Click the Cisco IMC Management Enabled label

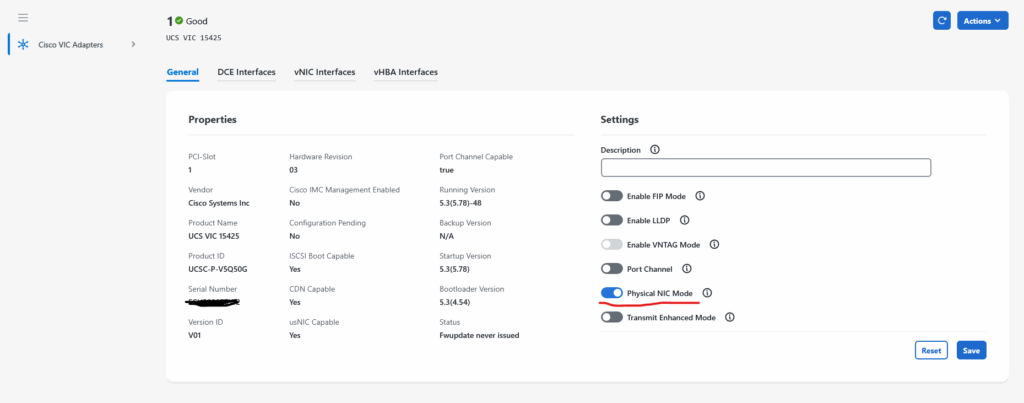point(344,189)
